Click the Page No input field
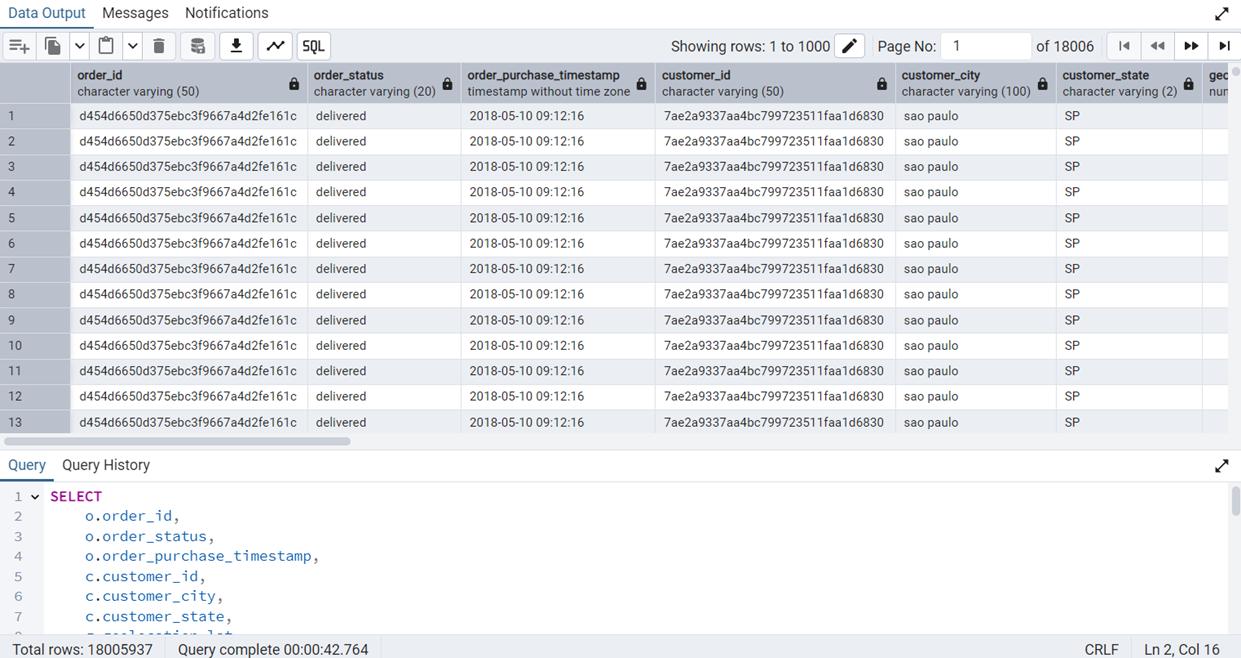The width and height of the screenshot is (1241, 658). click(x=987, y=46)
